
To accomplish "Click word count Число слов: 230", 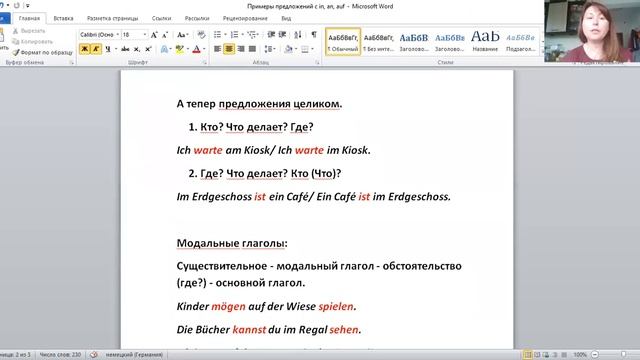I will click(x=60, y=355).
